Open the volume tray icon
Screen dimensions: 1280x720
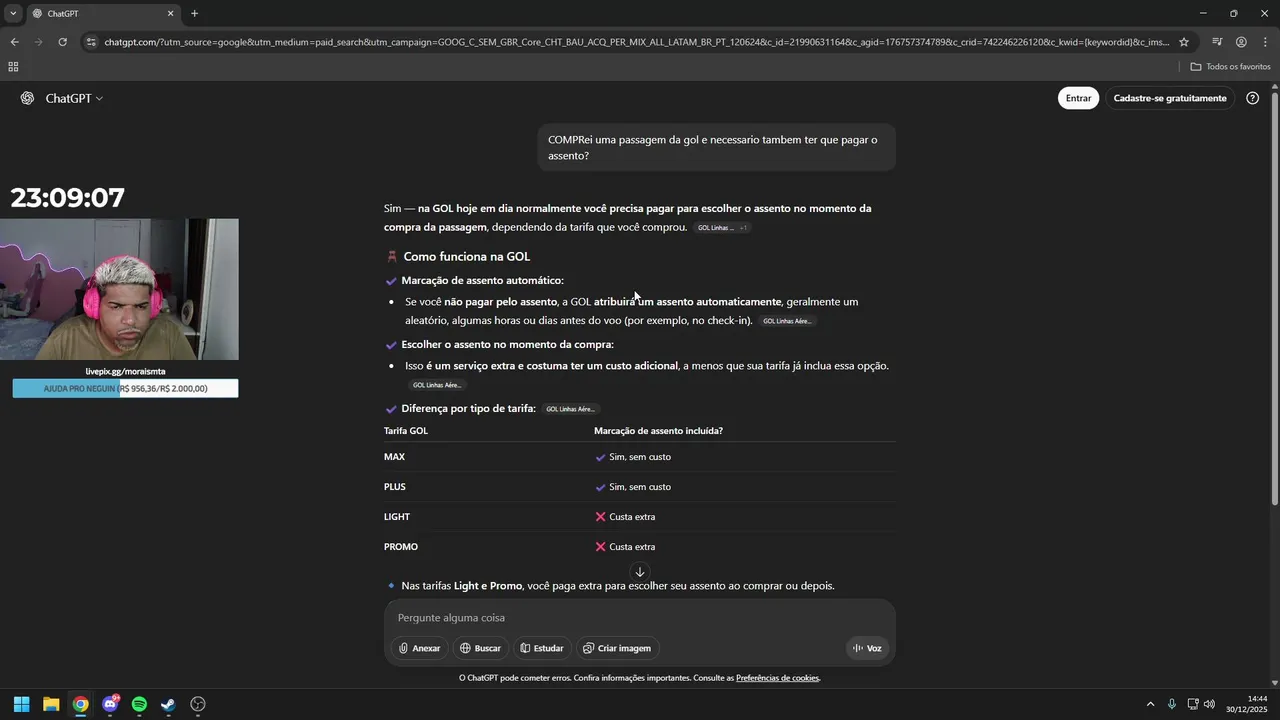(1209, 704)
